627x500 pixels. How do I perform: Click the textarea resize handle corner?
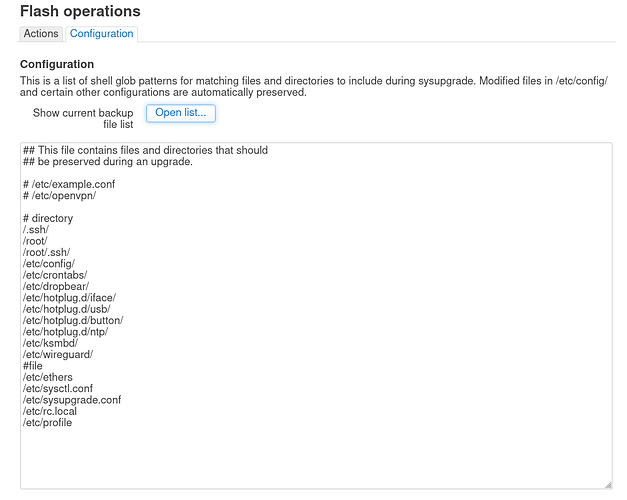click(x=608, y=485)
